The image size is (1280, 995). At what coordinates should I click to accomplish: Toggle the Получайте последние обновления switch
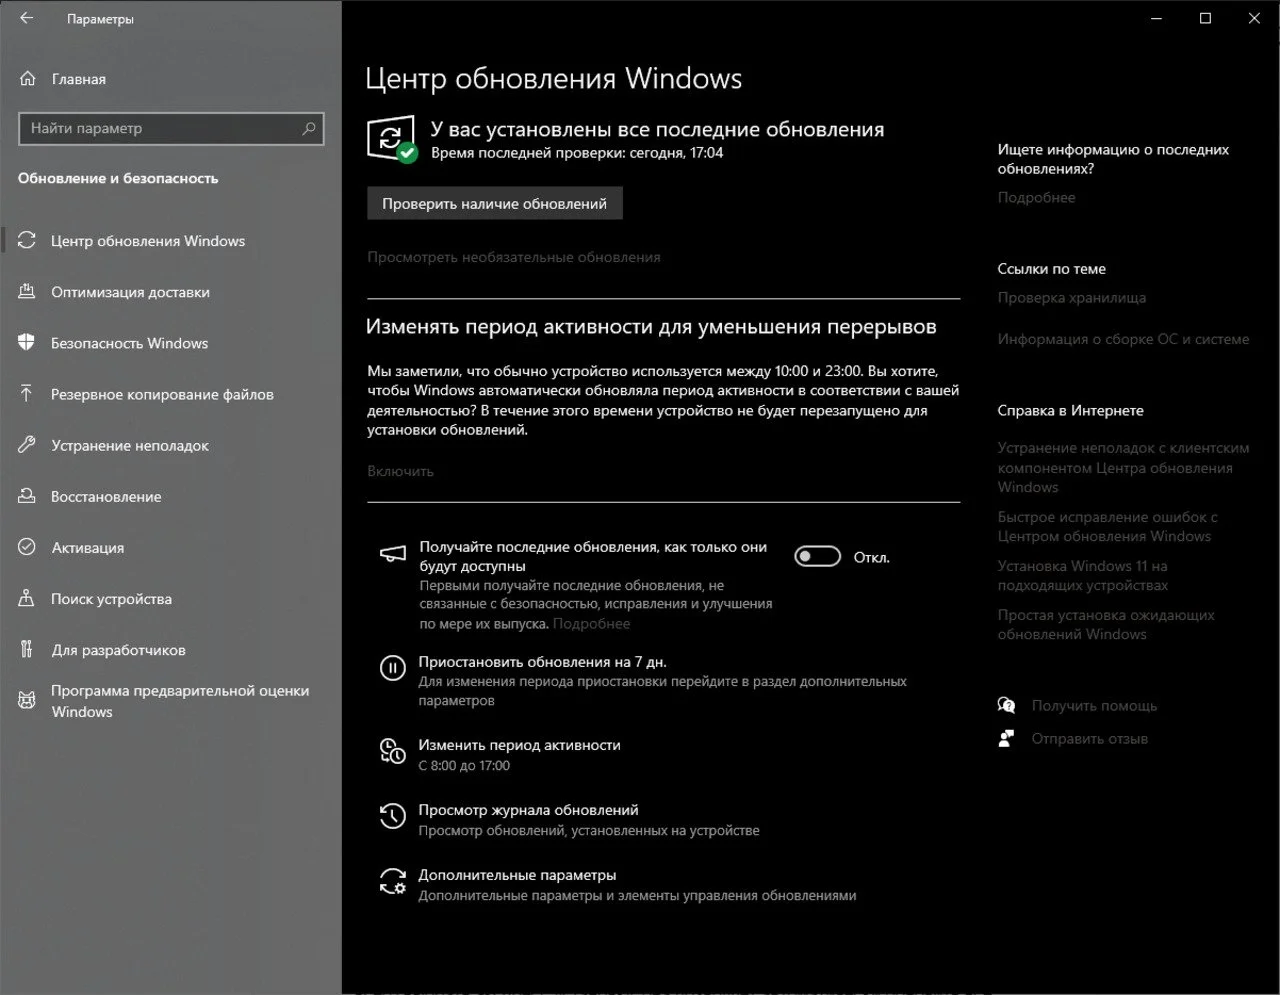click(x=817, y=557)
